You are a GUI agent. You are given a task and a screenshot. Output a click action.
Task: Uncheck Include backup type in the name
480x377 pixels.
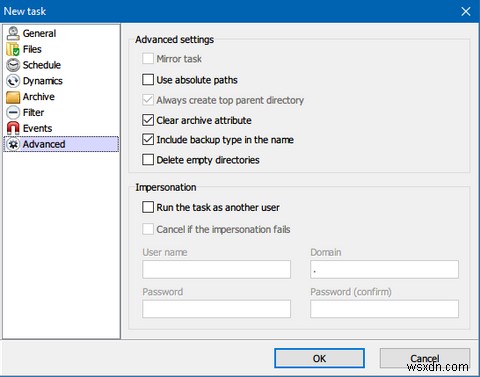(148, 140)
